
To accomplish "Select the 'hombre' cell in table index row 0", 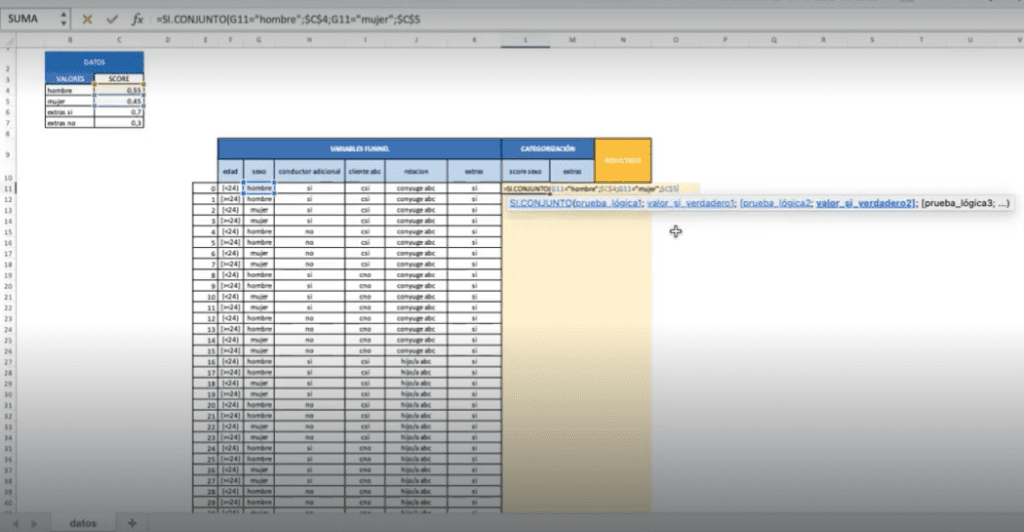I will click(x=259, y=188).
